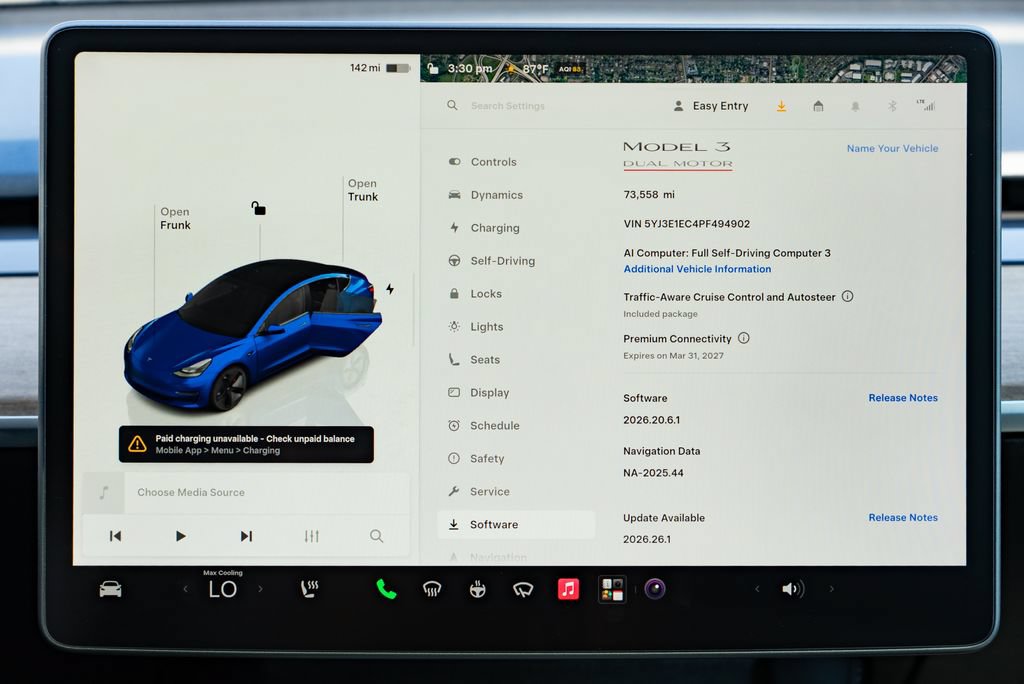Viewport: 1024px width, 684px height.
Task: Tap the 87°F outside temperature
Action: pos(535,69)
